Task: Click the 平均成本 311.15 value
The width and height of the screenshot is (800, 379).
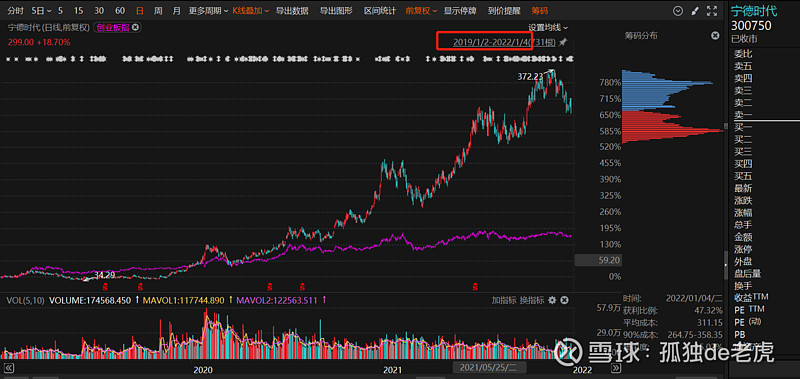Action: pos(710,323)
